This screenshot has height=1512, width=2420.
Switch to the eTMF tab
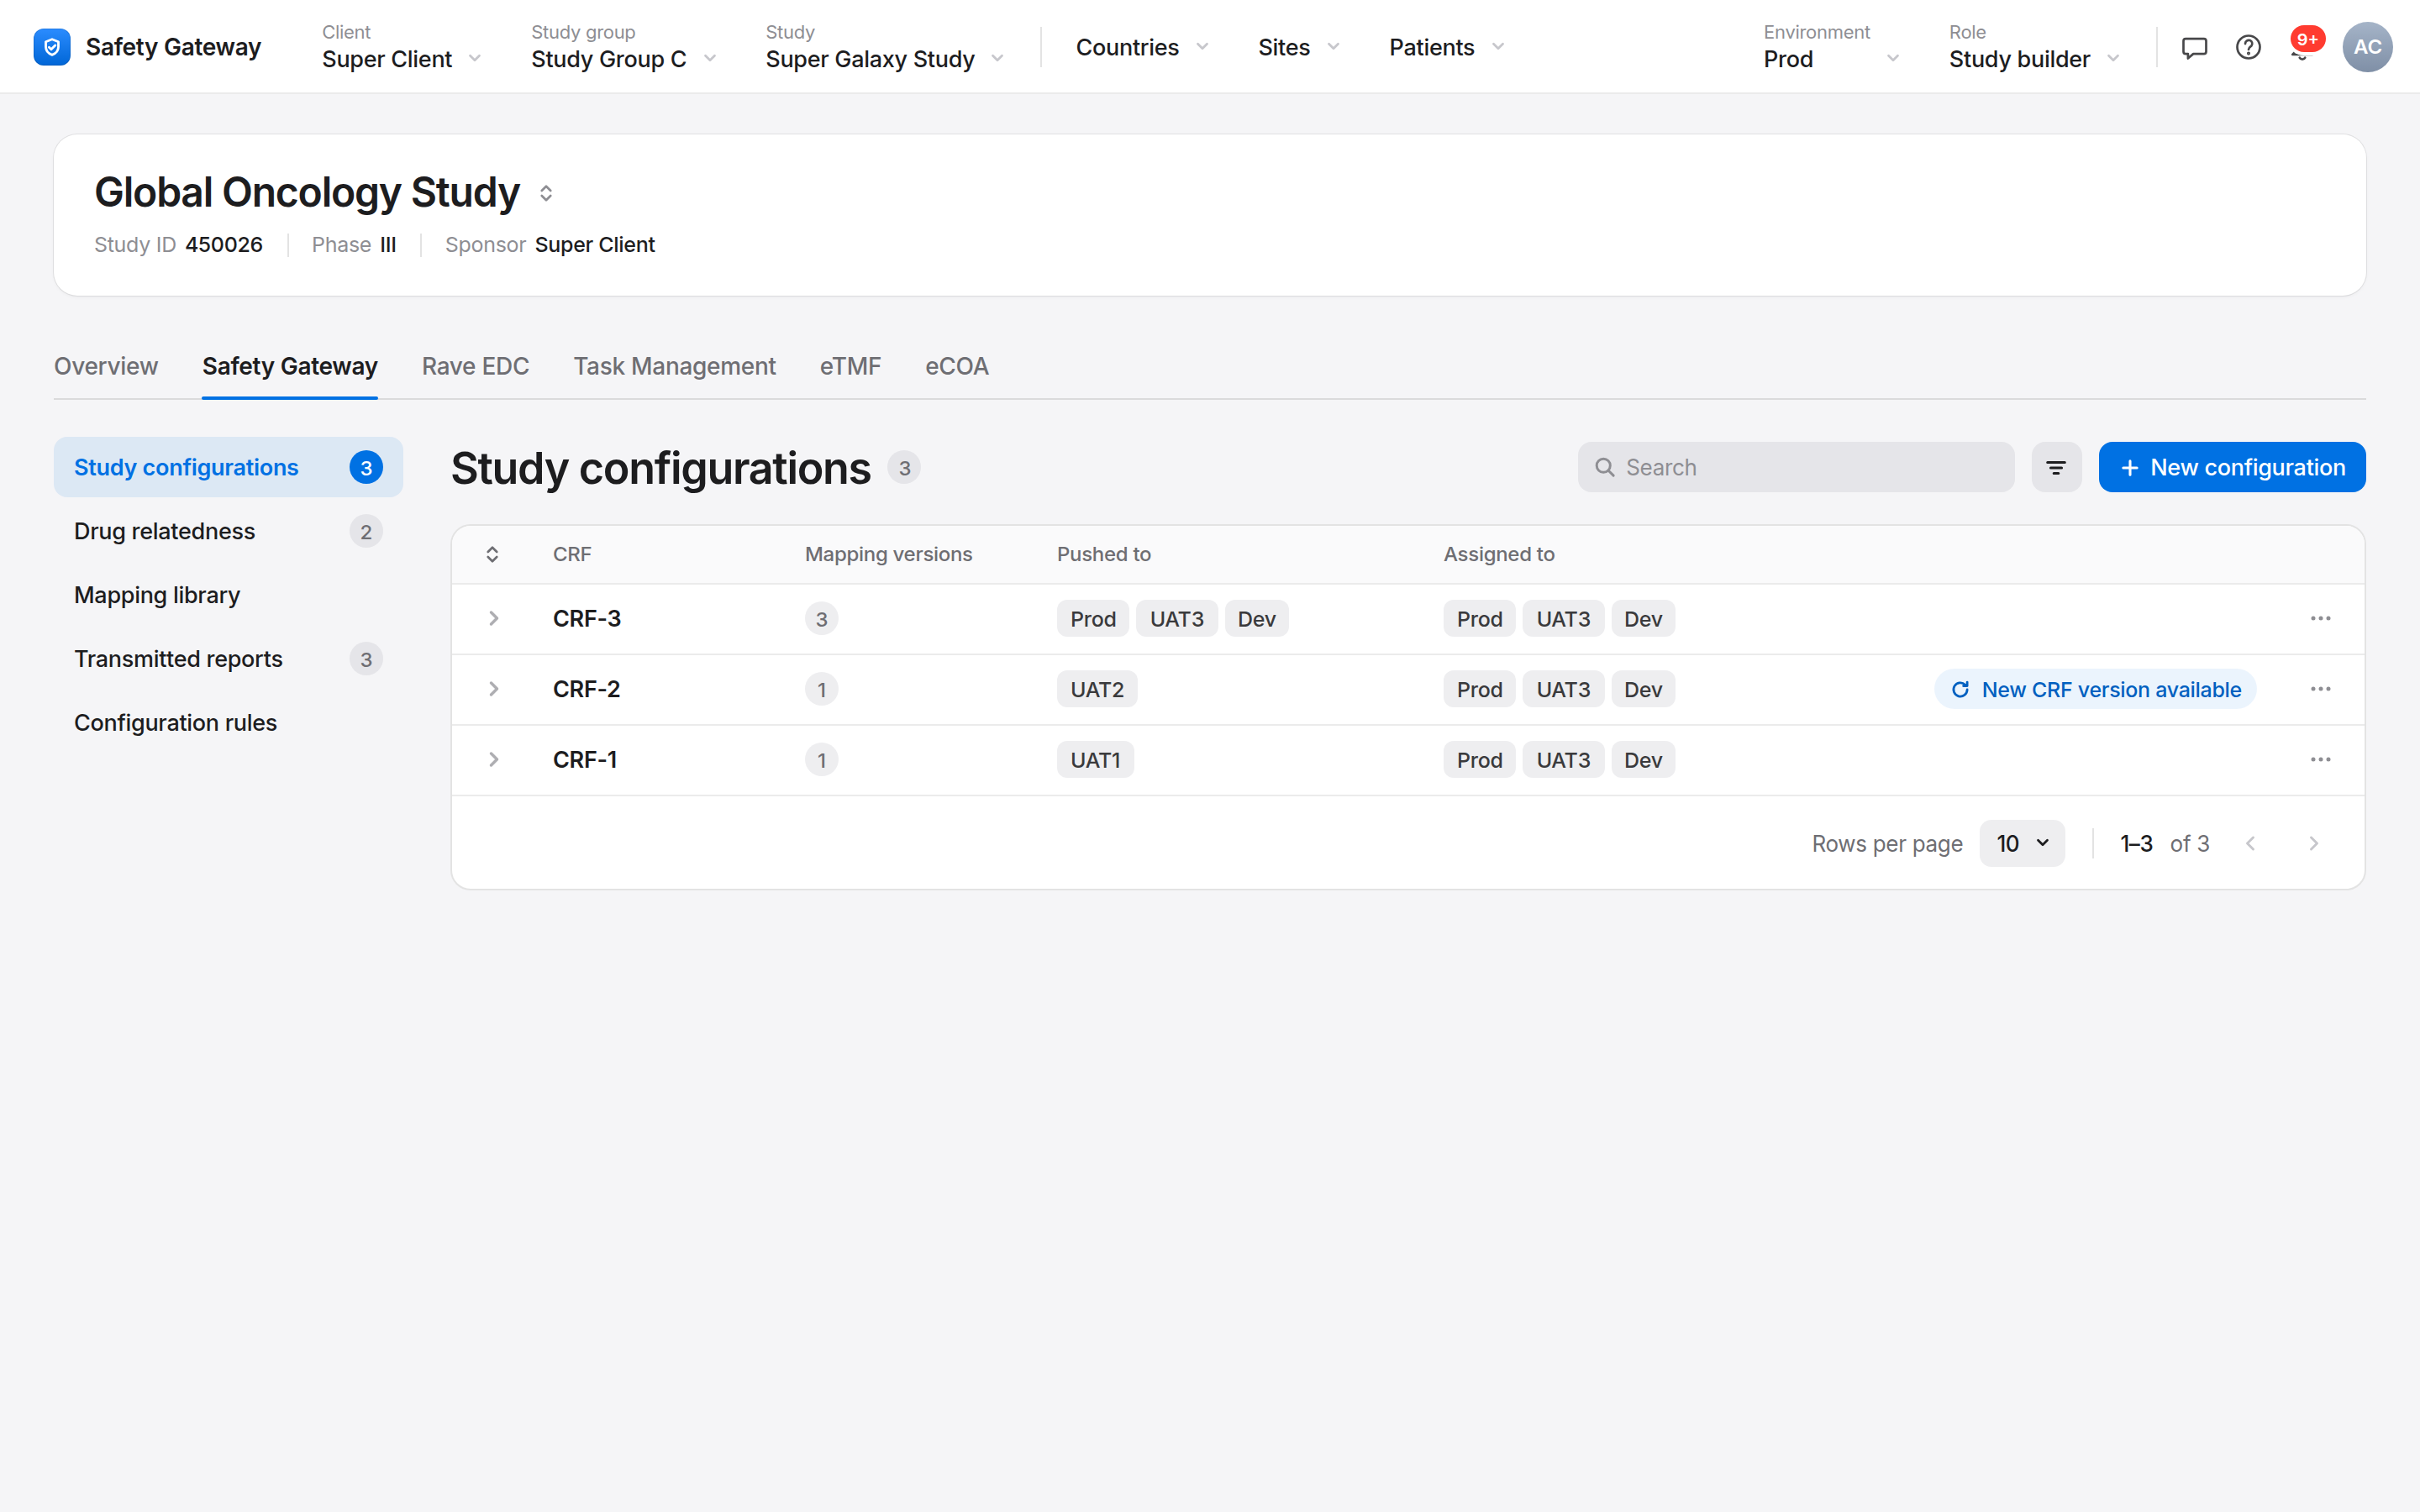tap(850, 366)
